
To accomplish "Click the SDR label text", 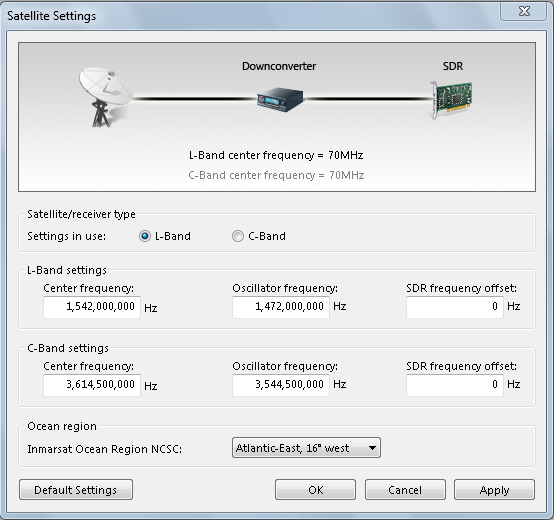I will [453, 66].
